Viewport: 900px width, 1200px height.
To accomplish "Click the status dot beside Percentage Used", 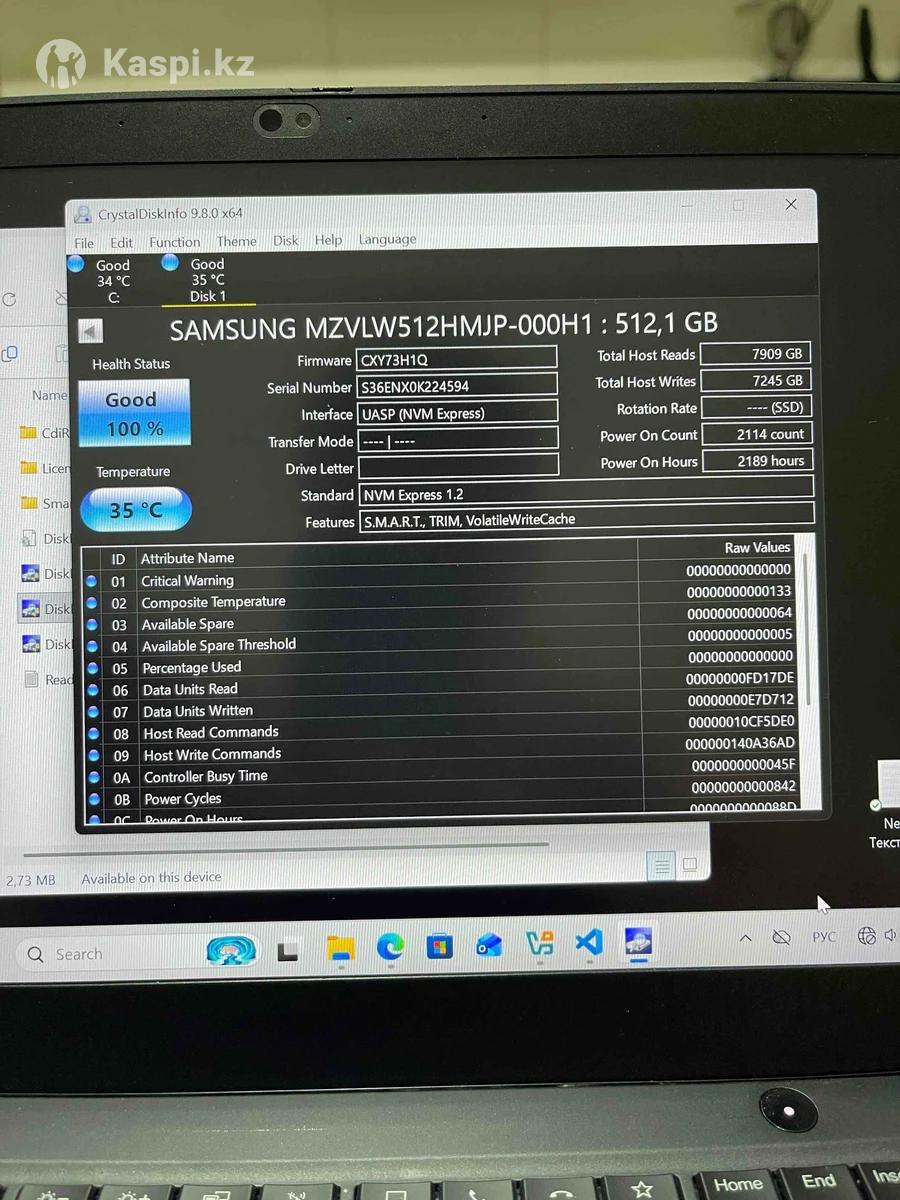I will 93,668.
